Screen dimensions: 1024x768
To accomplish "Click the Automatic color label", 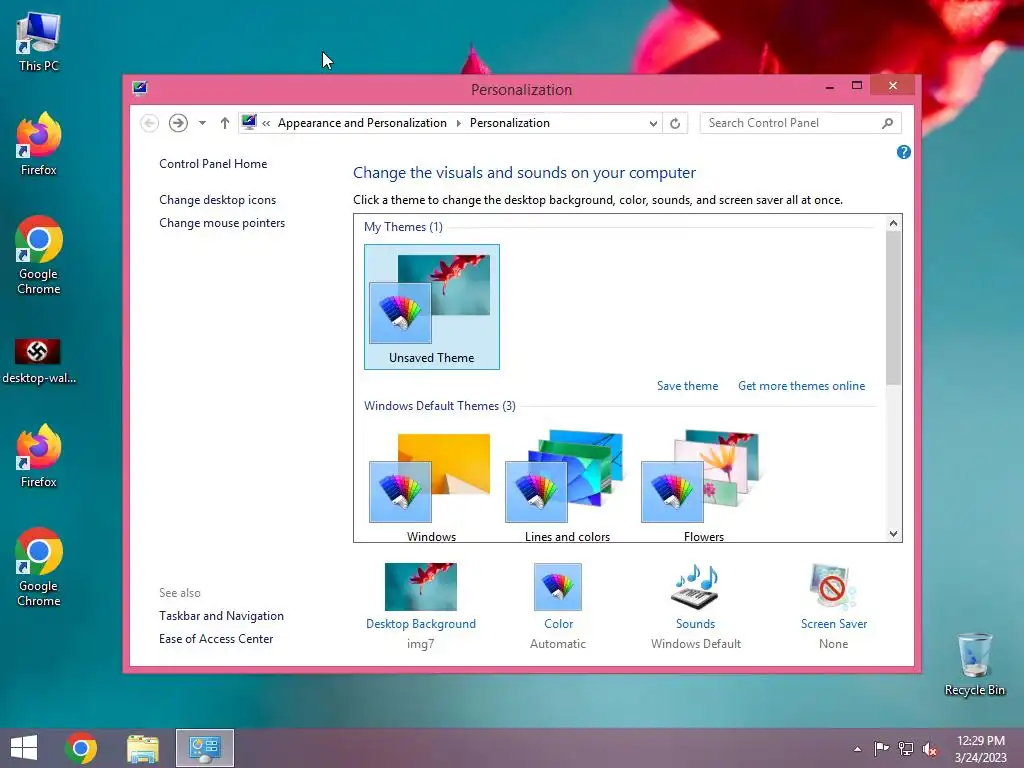I will (558, 644).
